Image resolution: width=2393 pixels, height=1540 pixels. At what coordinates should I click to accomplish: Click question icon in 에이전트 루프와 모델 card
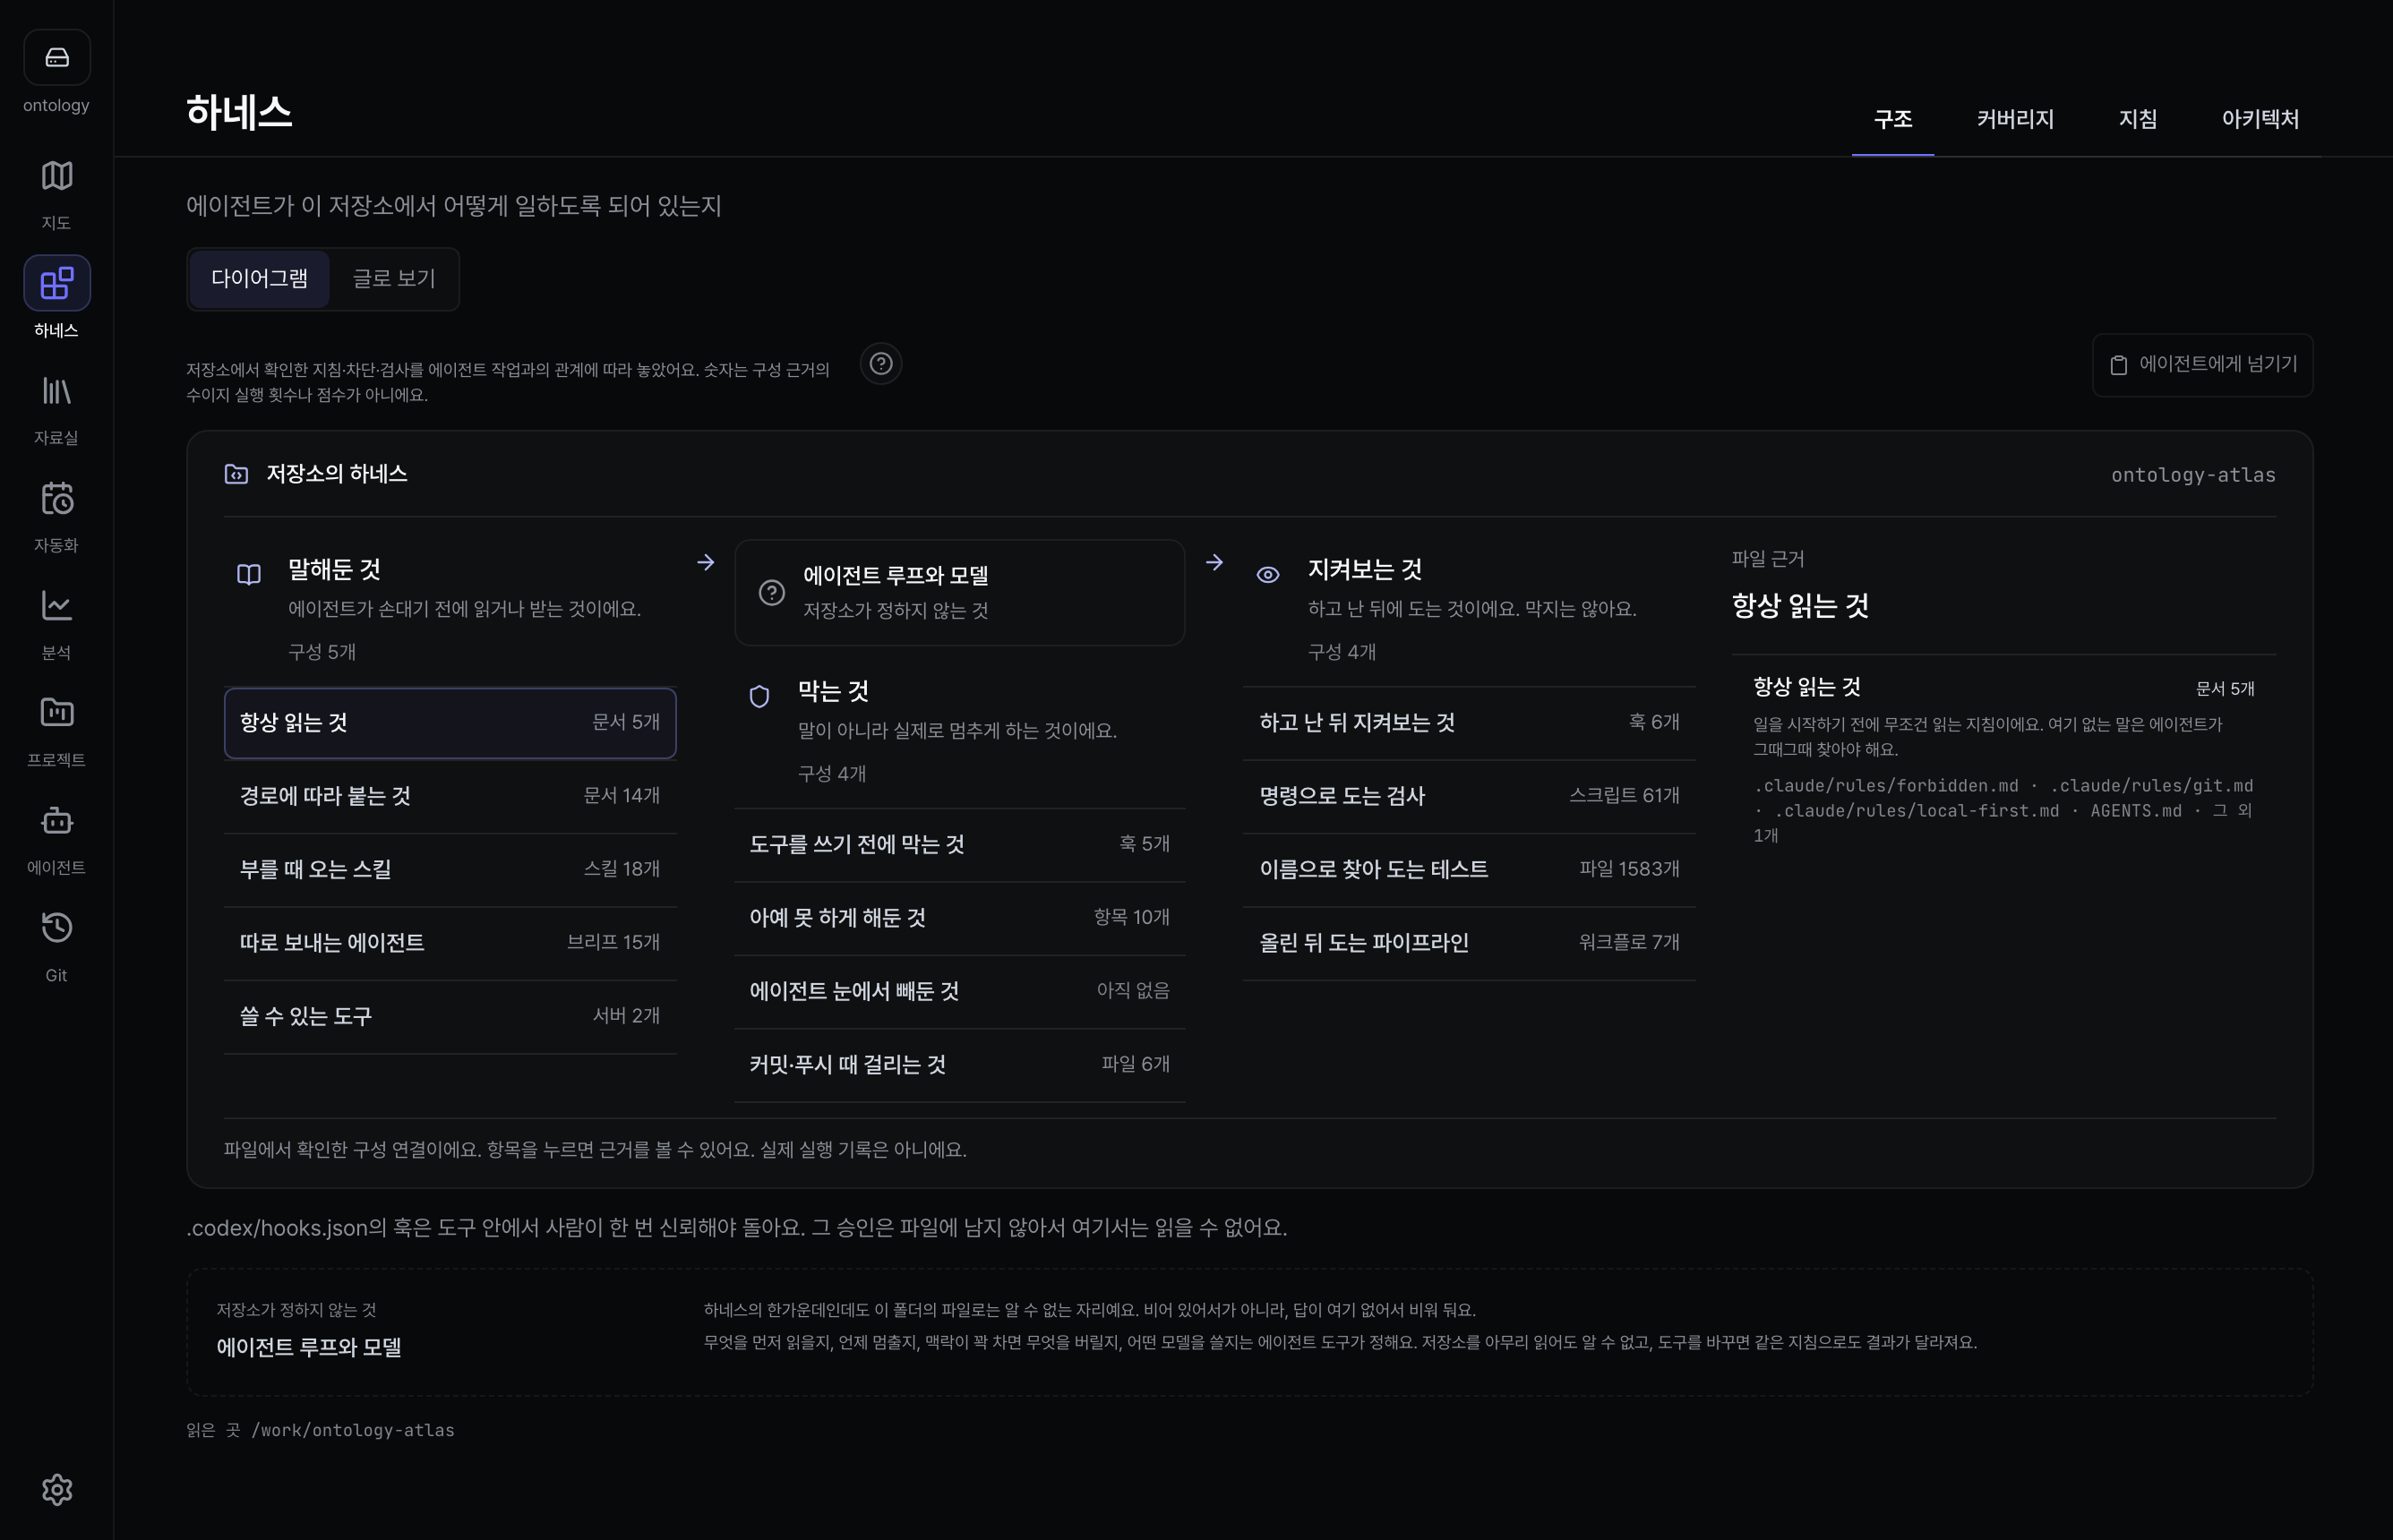click(x=772, y=593)
